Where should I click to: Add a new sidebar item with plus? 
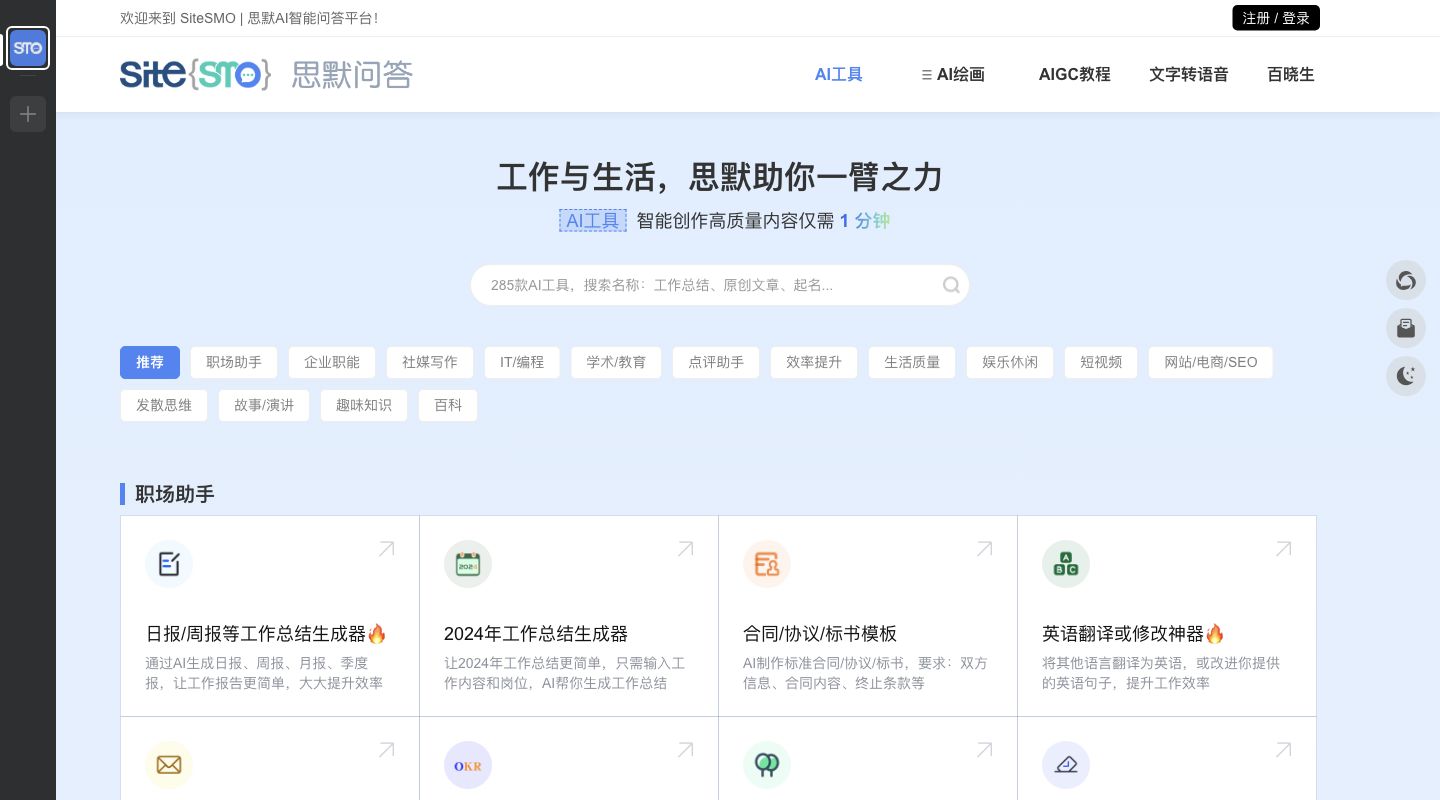point(28,114)
